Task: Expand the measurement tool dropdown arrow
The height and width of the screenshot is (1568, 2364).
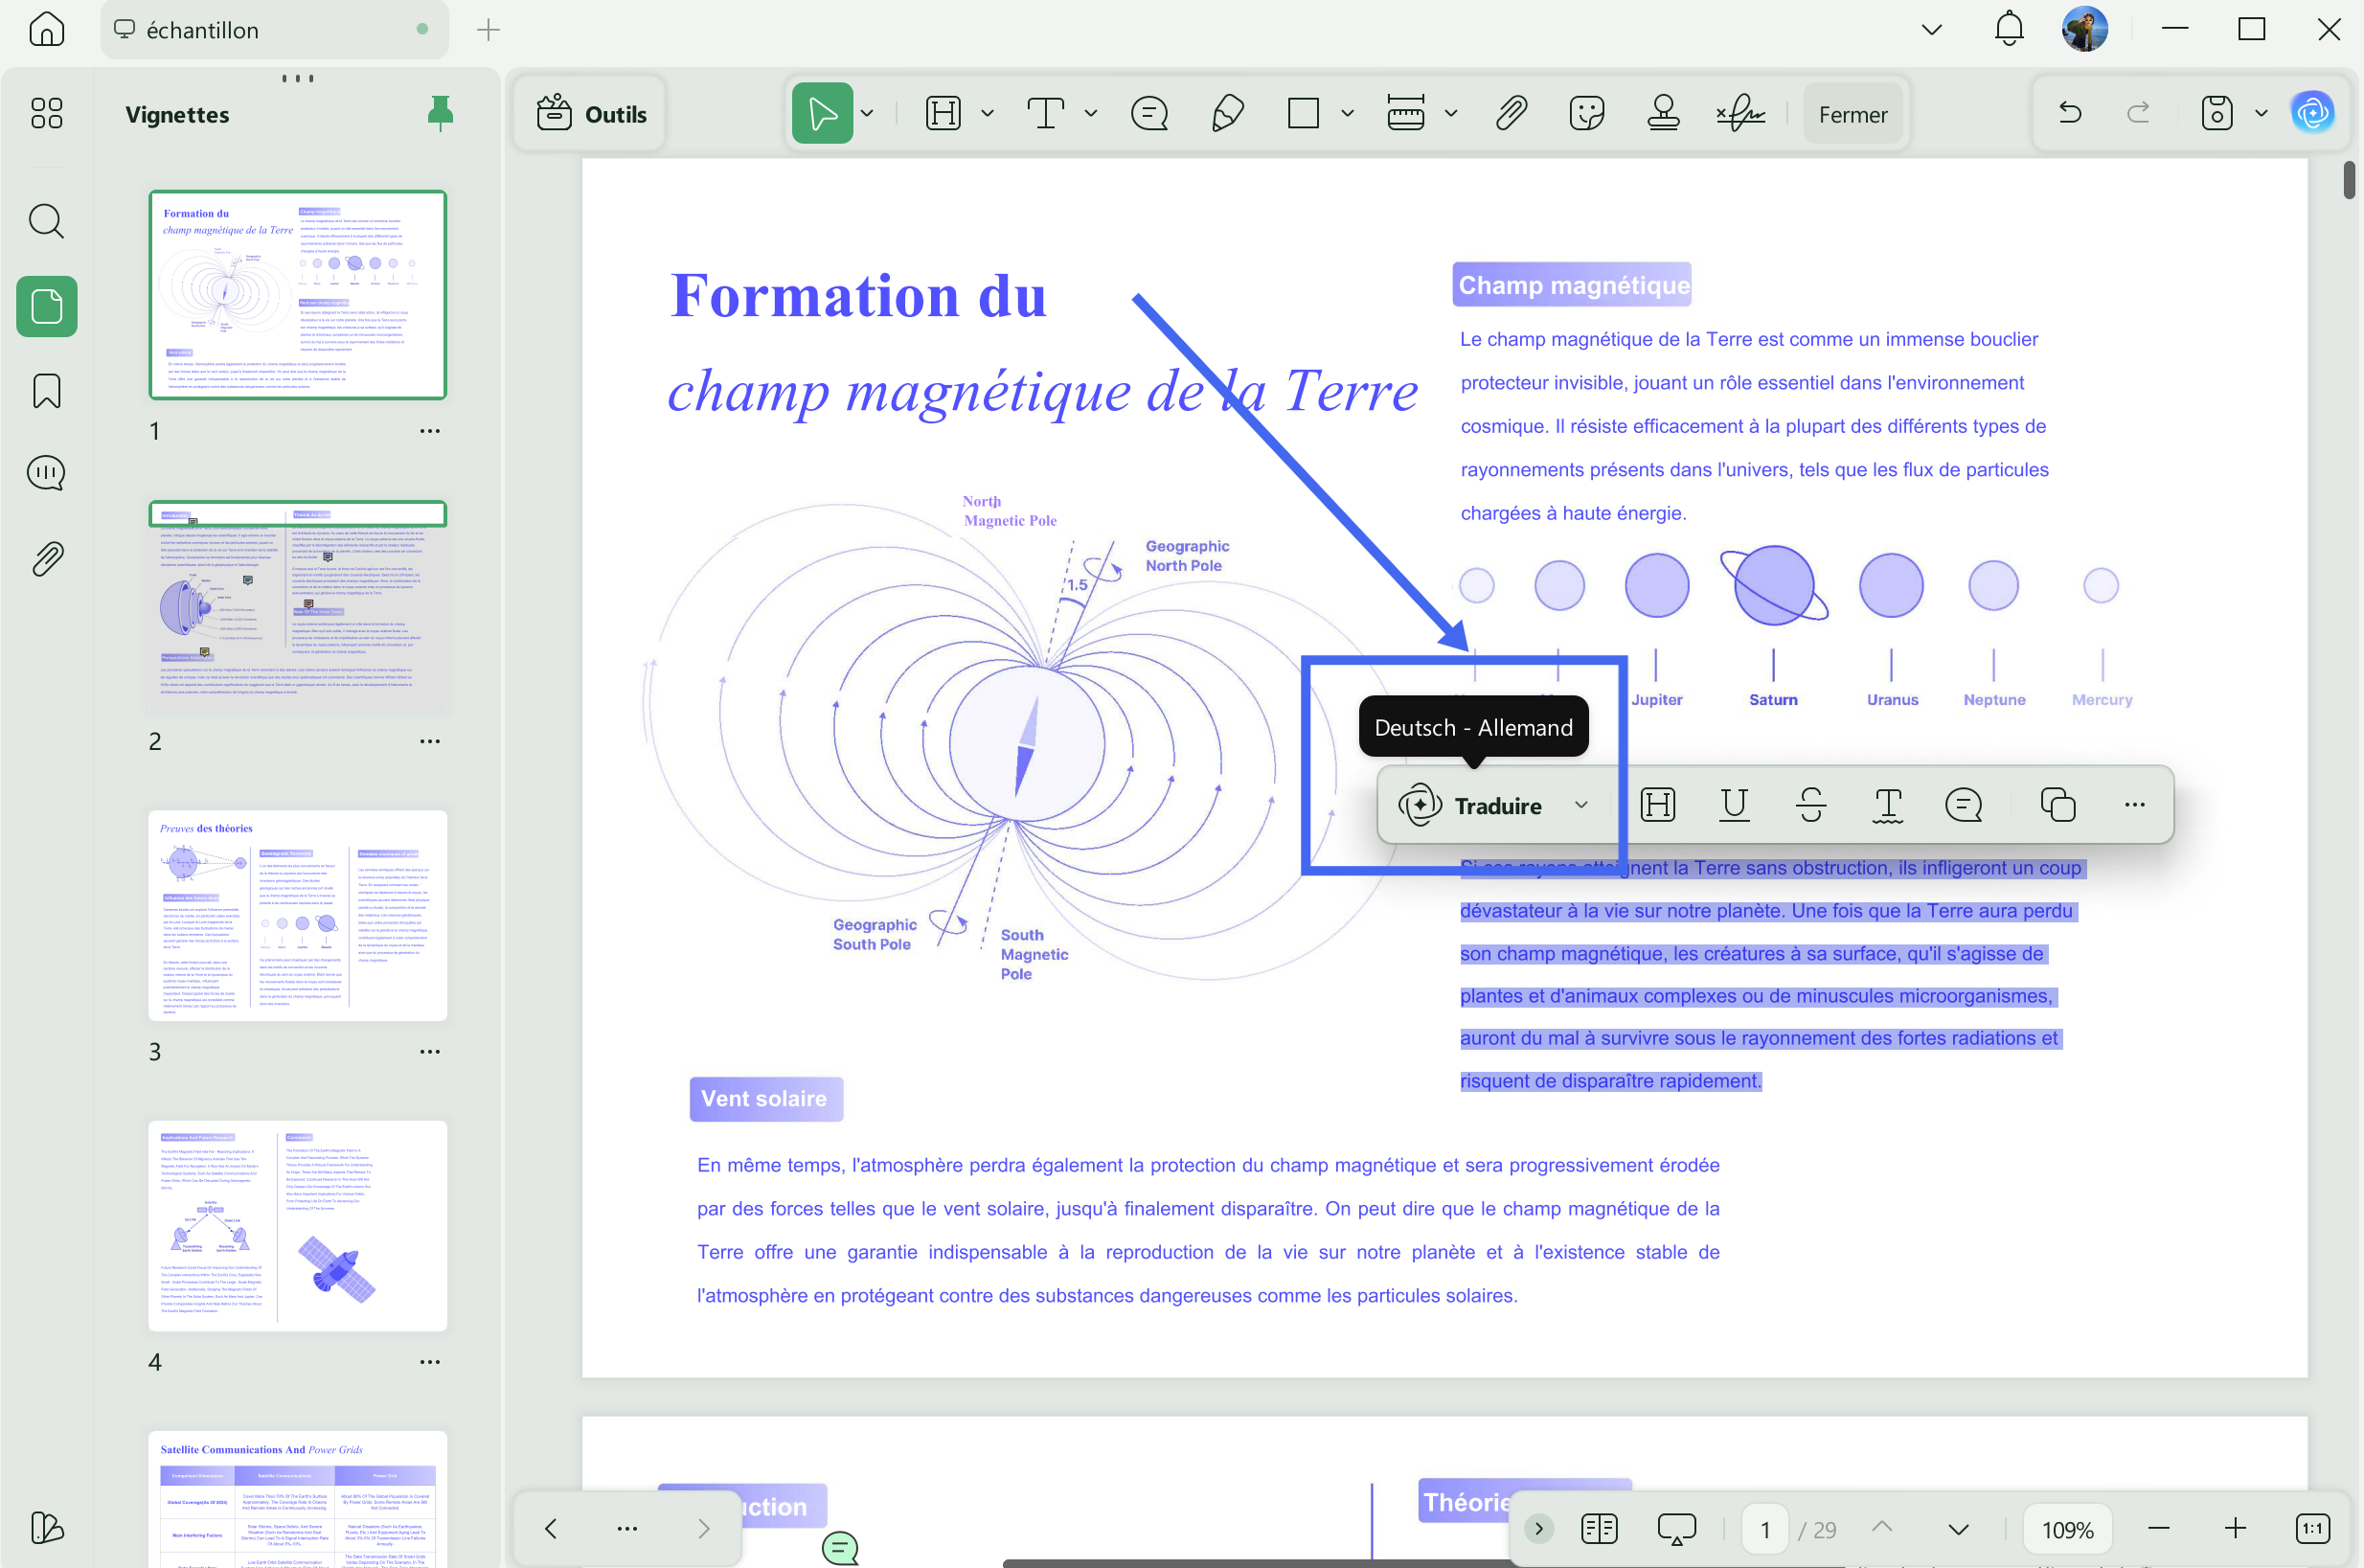Action: coord(1451,113)
